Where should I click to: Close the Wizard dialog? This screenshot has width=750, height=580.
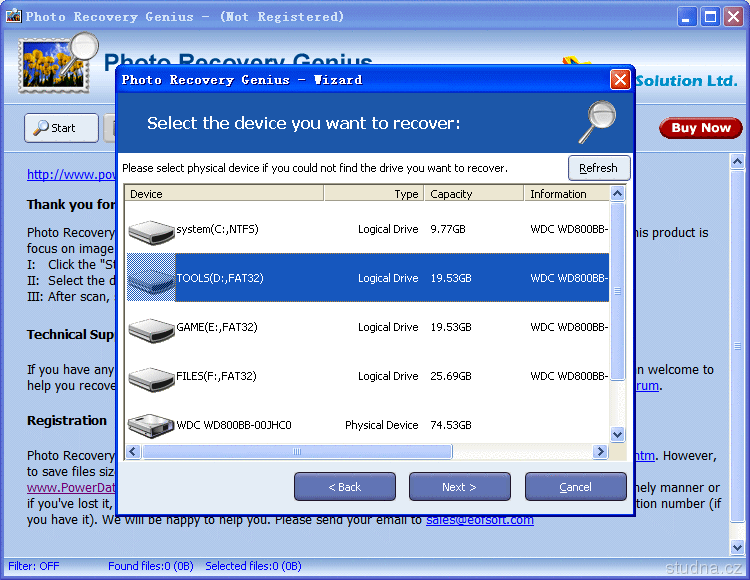coord(620,79)
